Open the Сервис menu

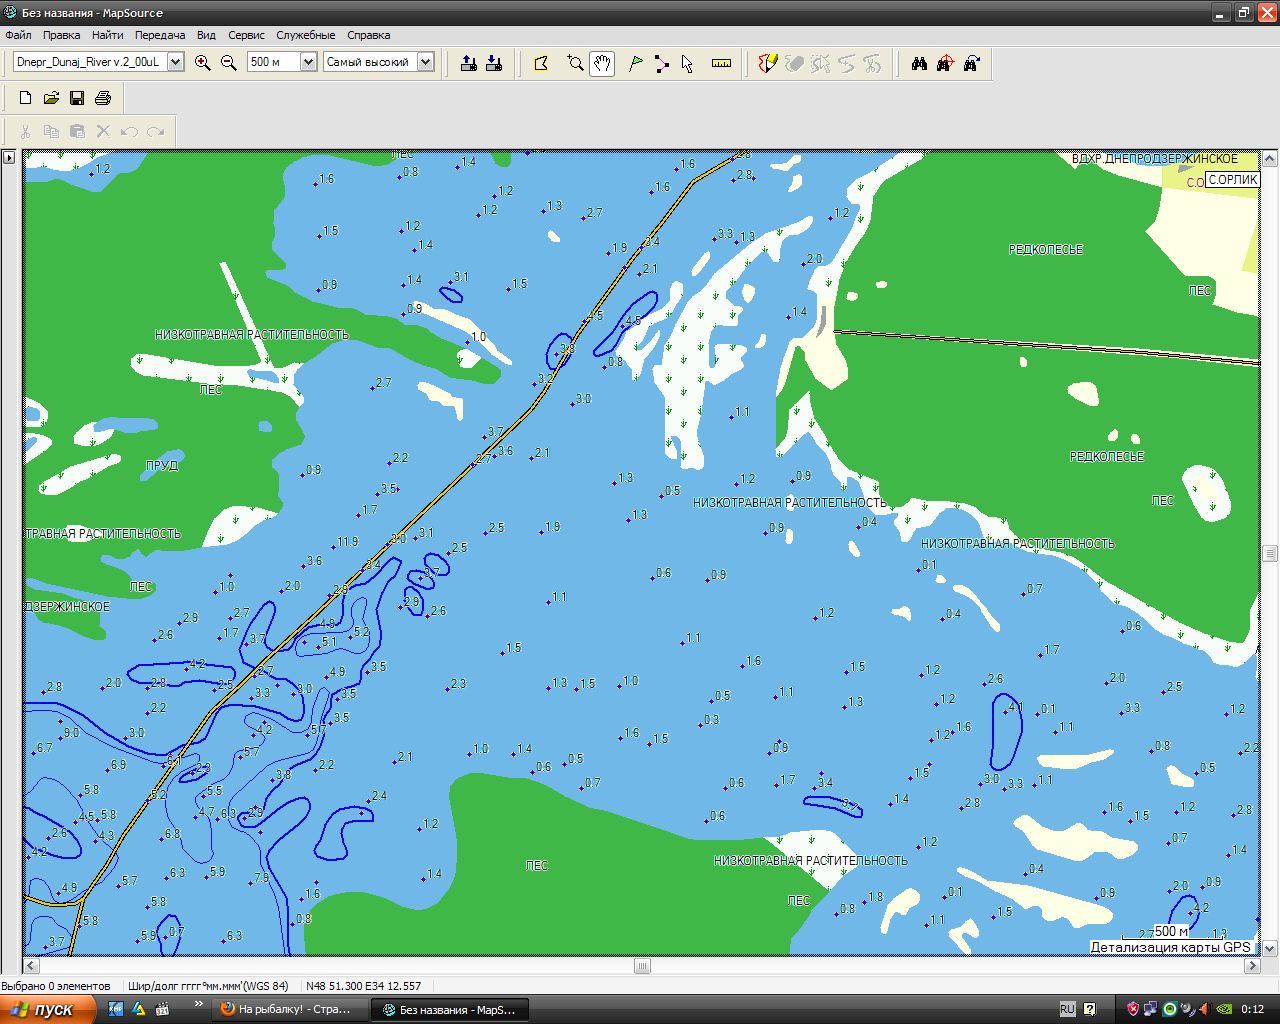pyautogui.click(x=246, y=35)
